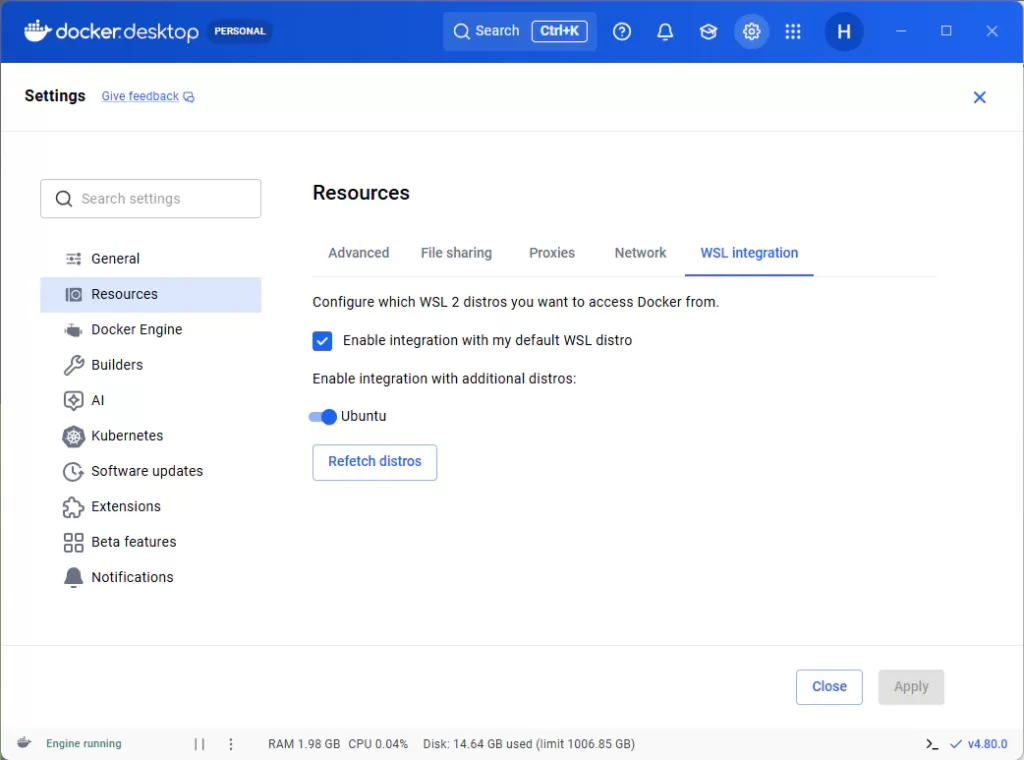The image size is (1024, 760).
Task: Switch to the Proxies tab
Action: (552, 253)
